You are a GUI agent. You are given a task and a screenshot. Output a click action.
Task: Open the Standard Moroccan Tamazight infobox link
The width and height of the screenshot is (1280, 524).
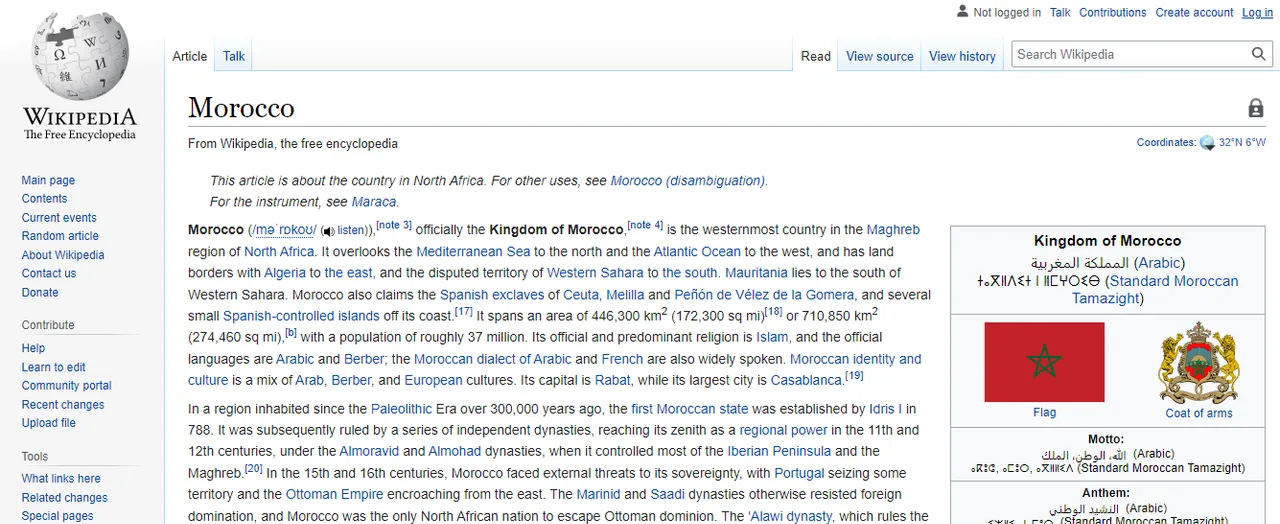click(1155, 290)
